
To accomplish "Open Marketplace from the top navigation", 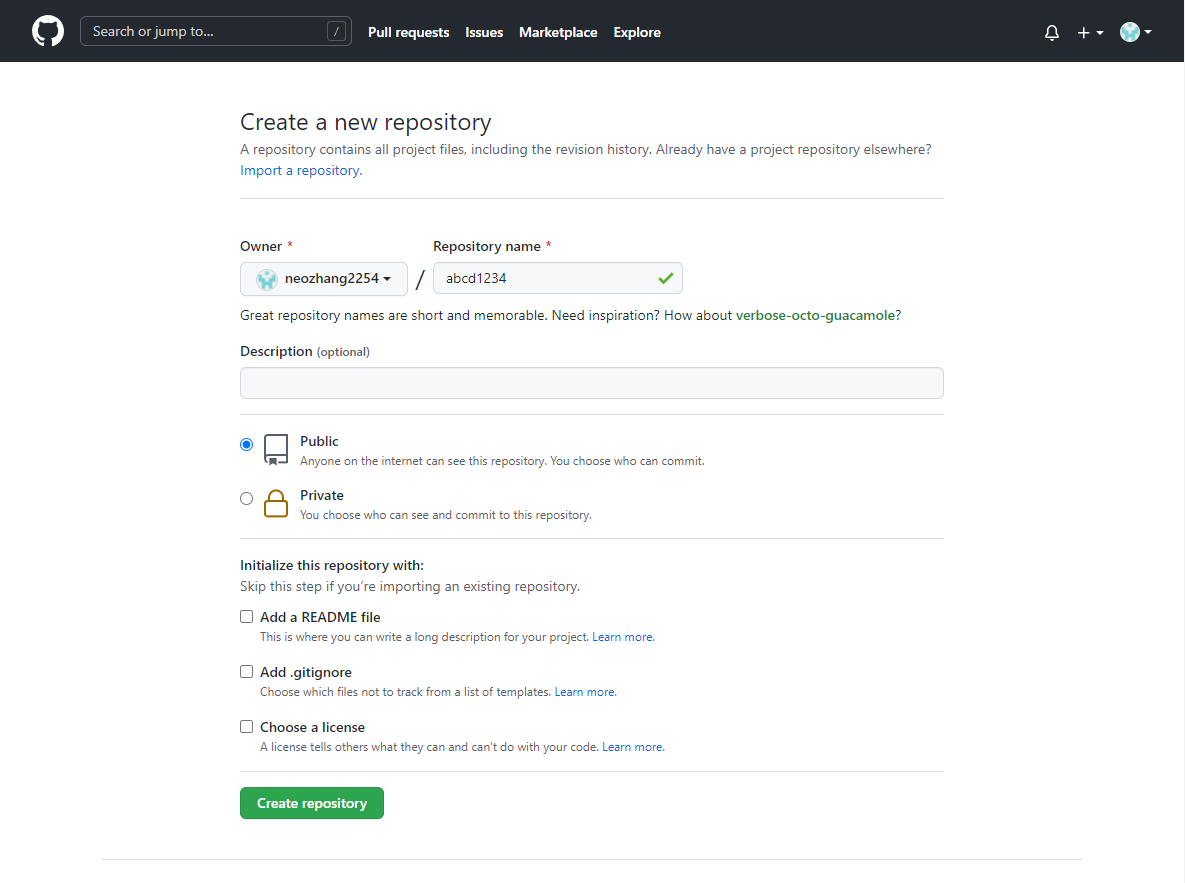I will pyautogui.click(x=558, y=33).
